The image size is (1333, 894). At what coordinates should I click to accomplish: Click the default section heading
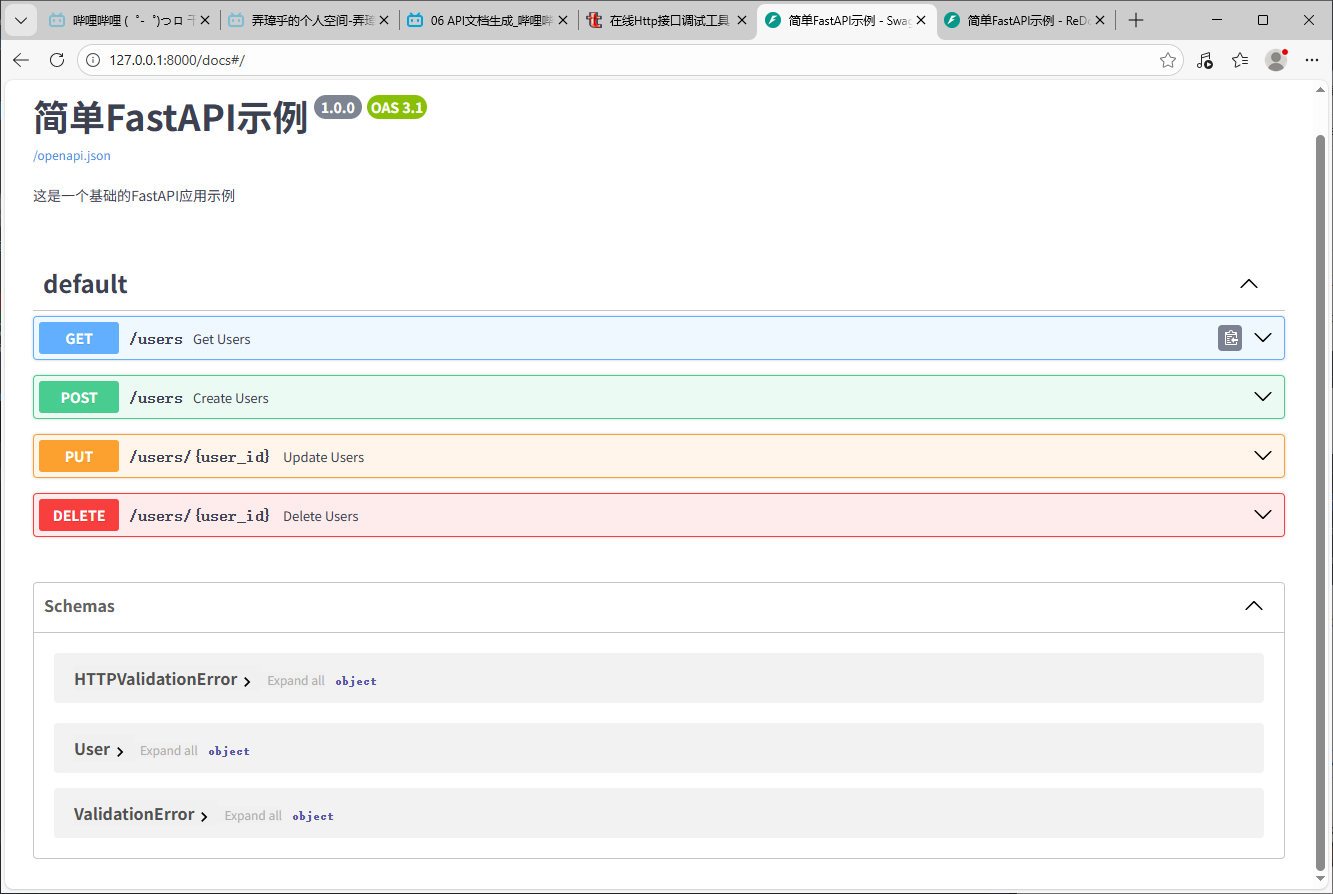pyautogui.click(x=85, y=284)
